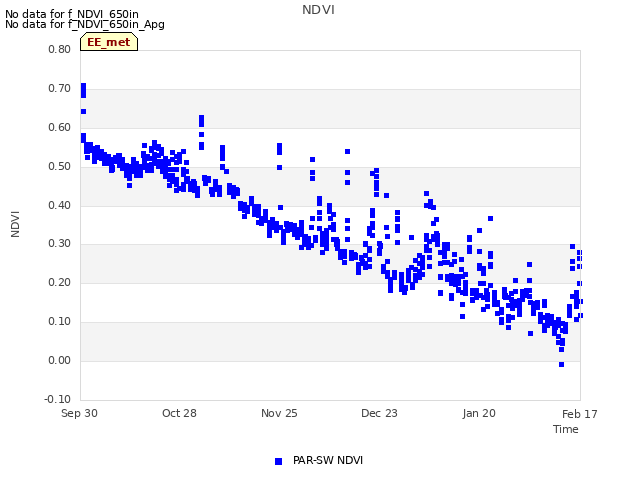Click the blue legend marker square

(x=278, y=461)
